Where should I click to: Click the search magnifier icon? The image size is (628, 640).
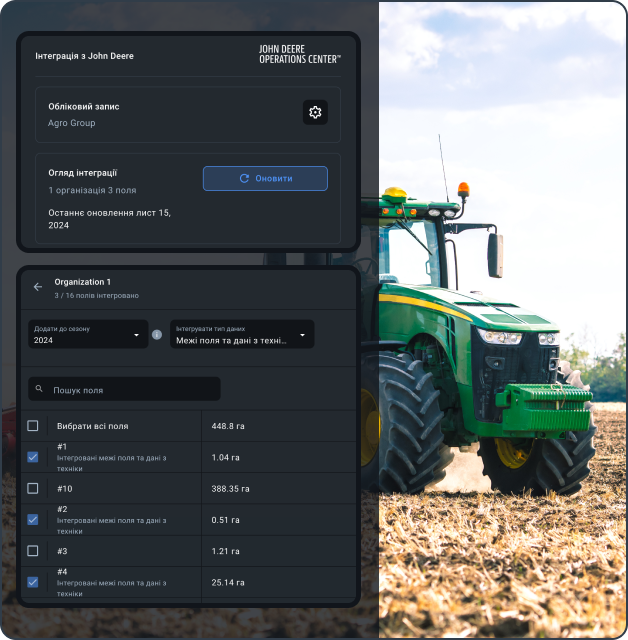[x=39, y=389]
